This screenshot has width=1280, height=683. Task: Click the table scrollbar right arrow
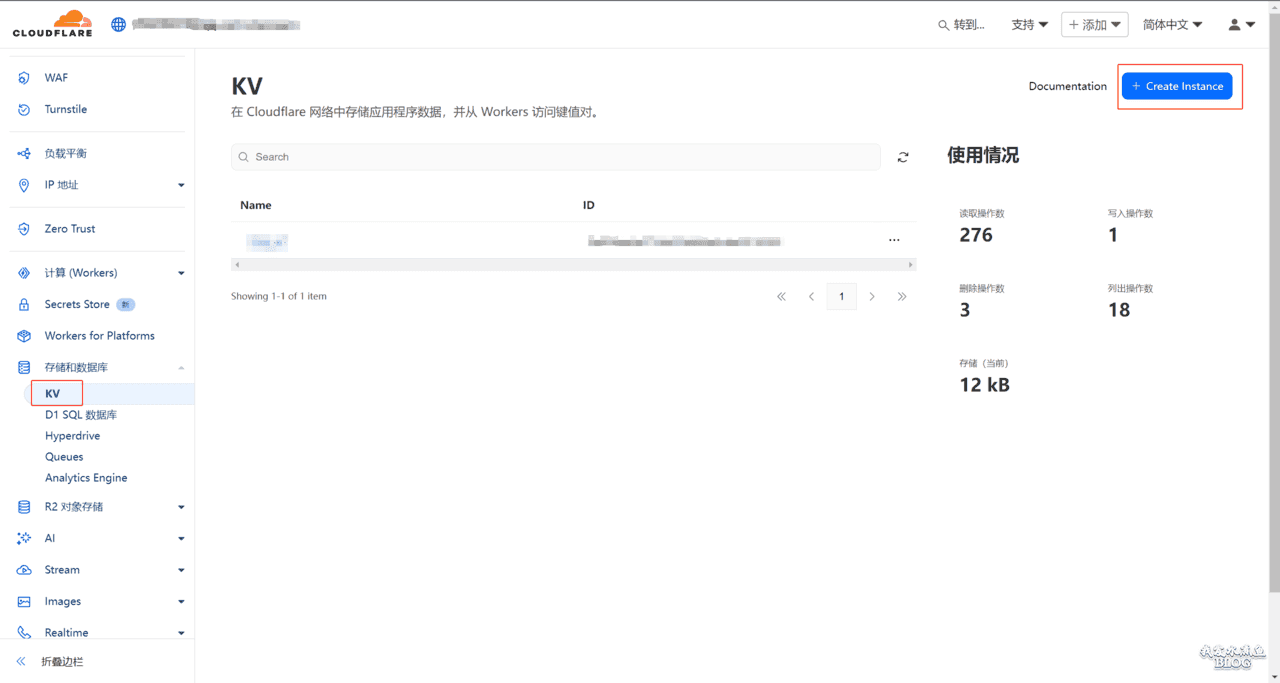click(x=911, y=265)
